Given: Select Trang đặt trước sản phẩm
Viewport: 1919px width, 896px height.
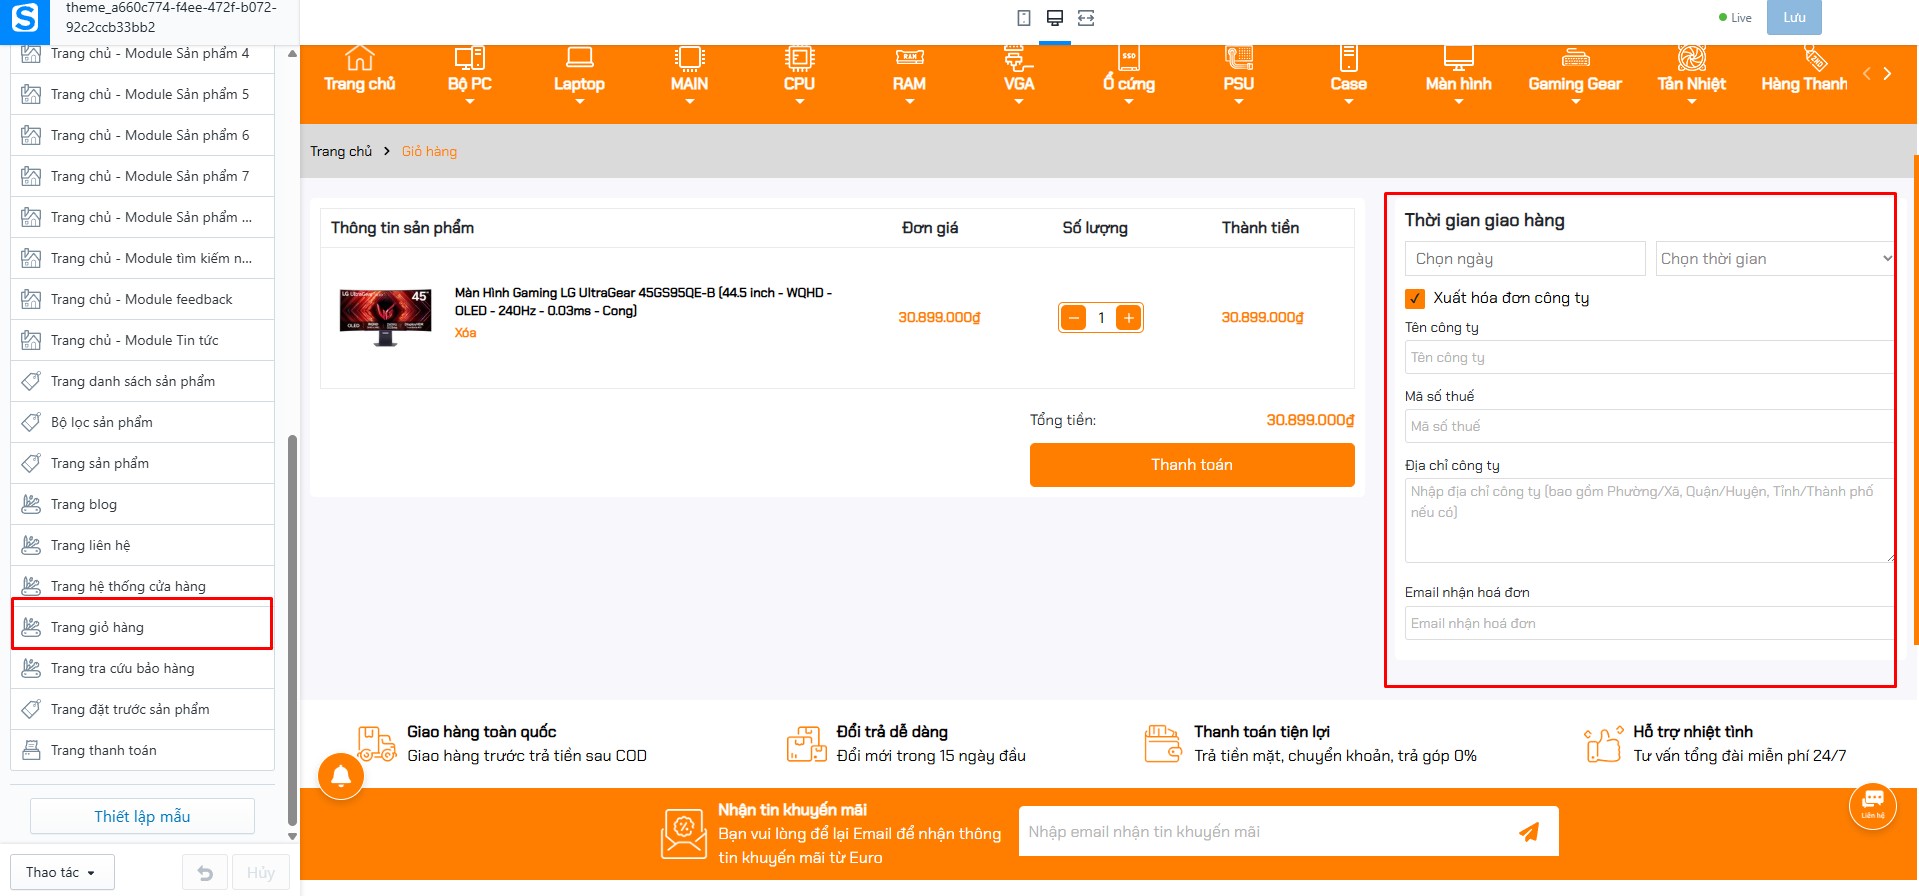Looking at the screenshot, I should (x=142, y=709).
